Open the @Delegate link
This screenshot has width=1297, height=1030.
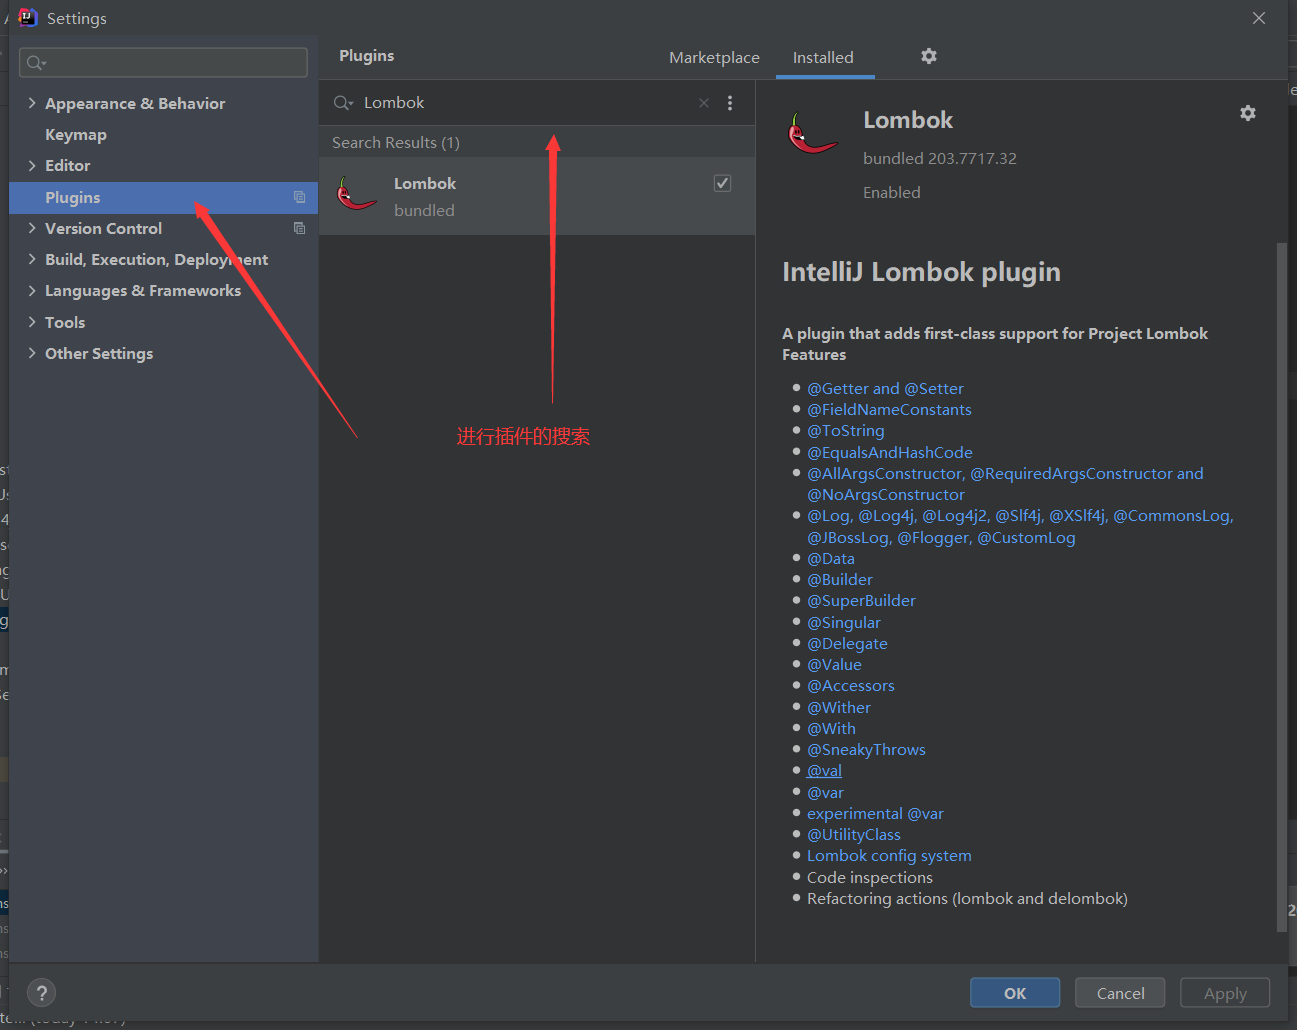click(847, 643)
